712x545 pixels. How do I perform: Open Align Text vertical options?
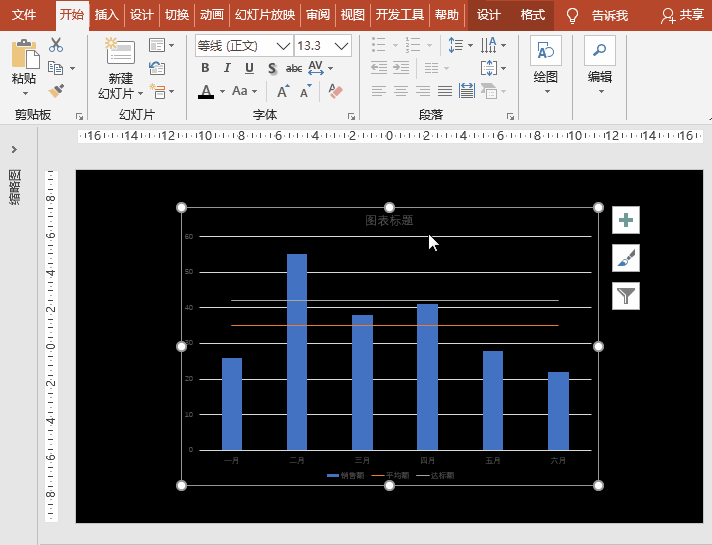click(493, 68)
